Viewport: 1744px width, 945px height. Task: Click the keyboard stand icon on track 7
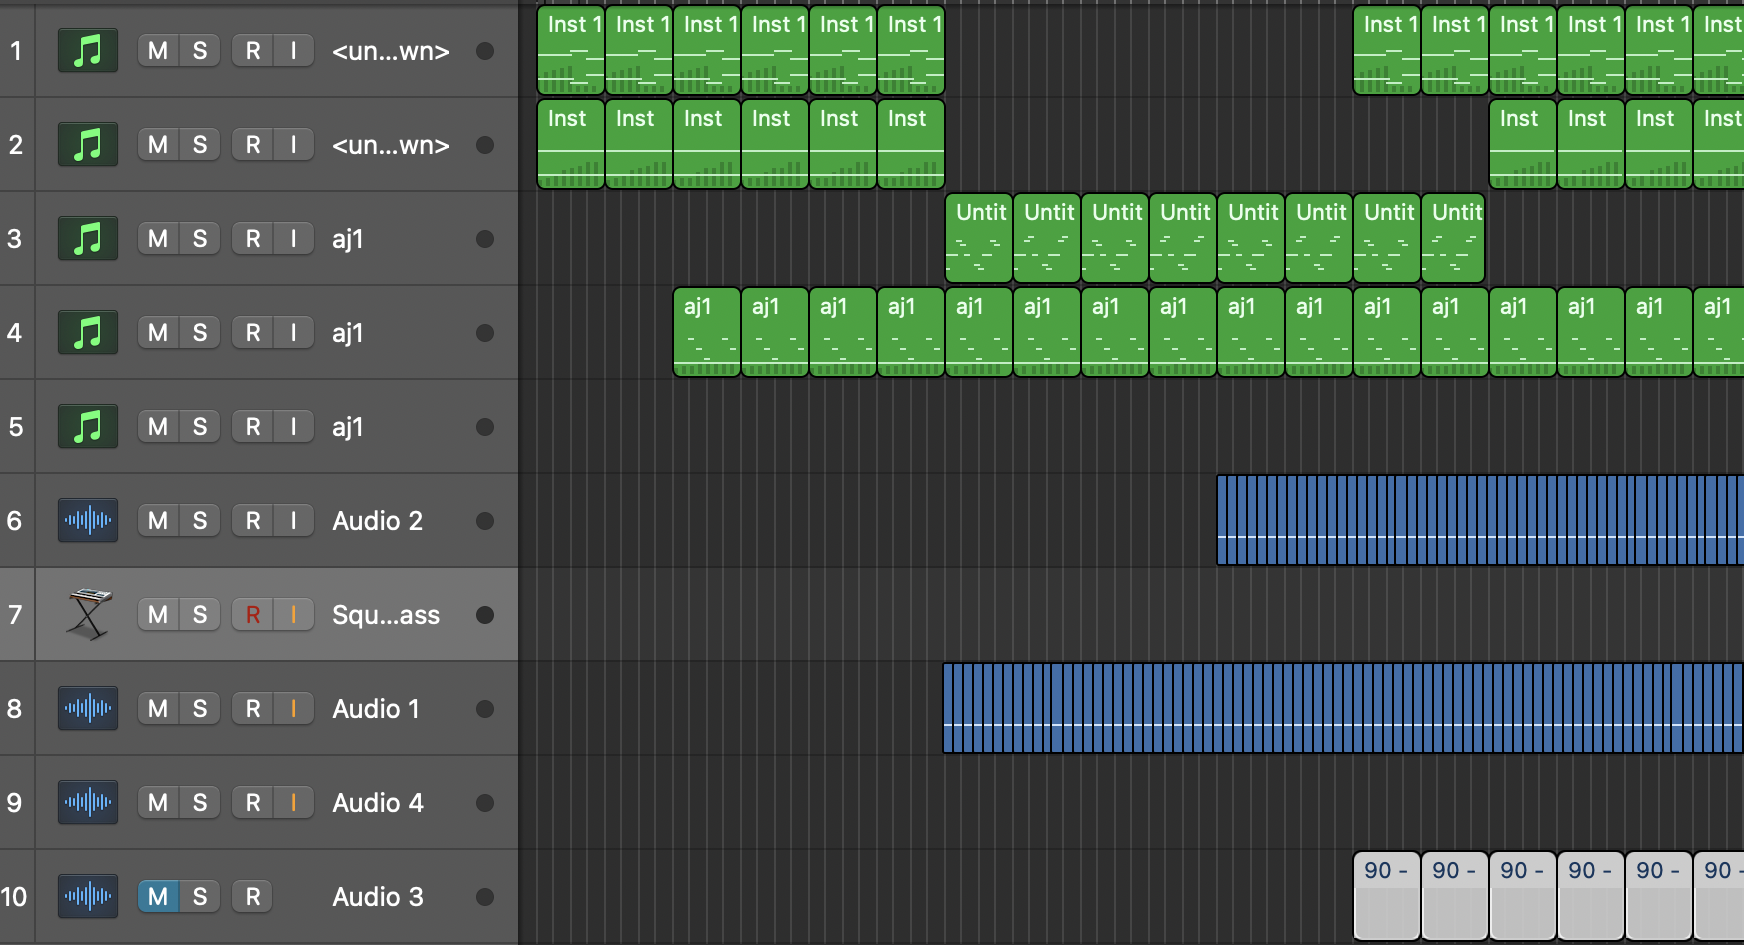coord(88,614)
